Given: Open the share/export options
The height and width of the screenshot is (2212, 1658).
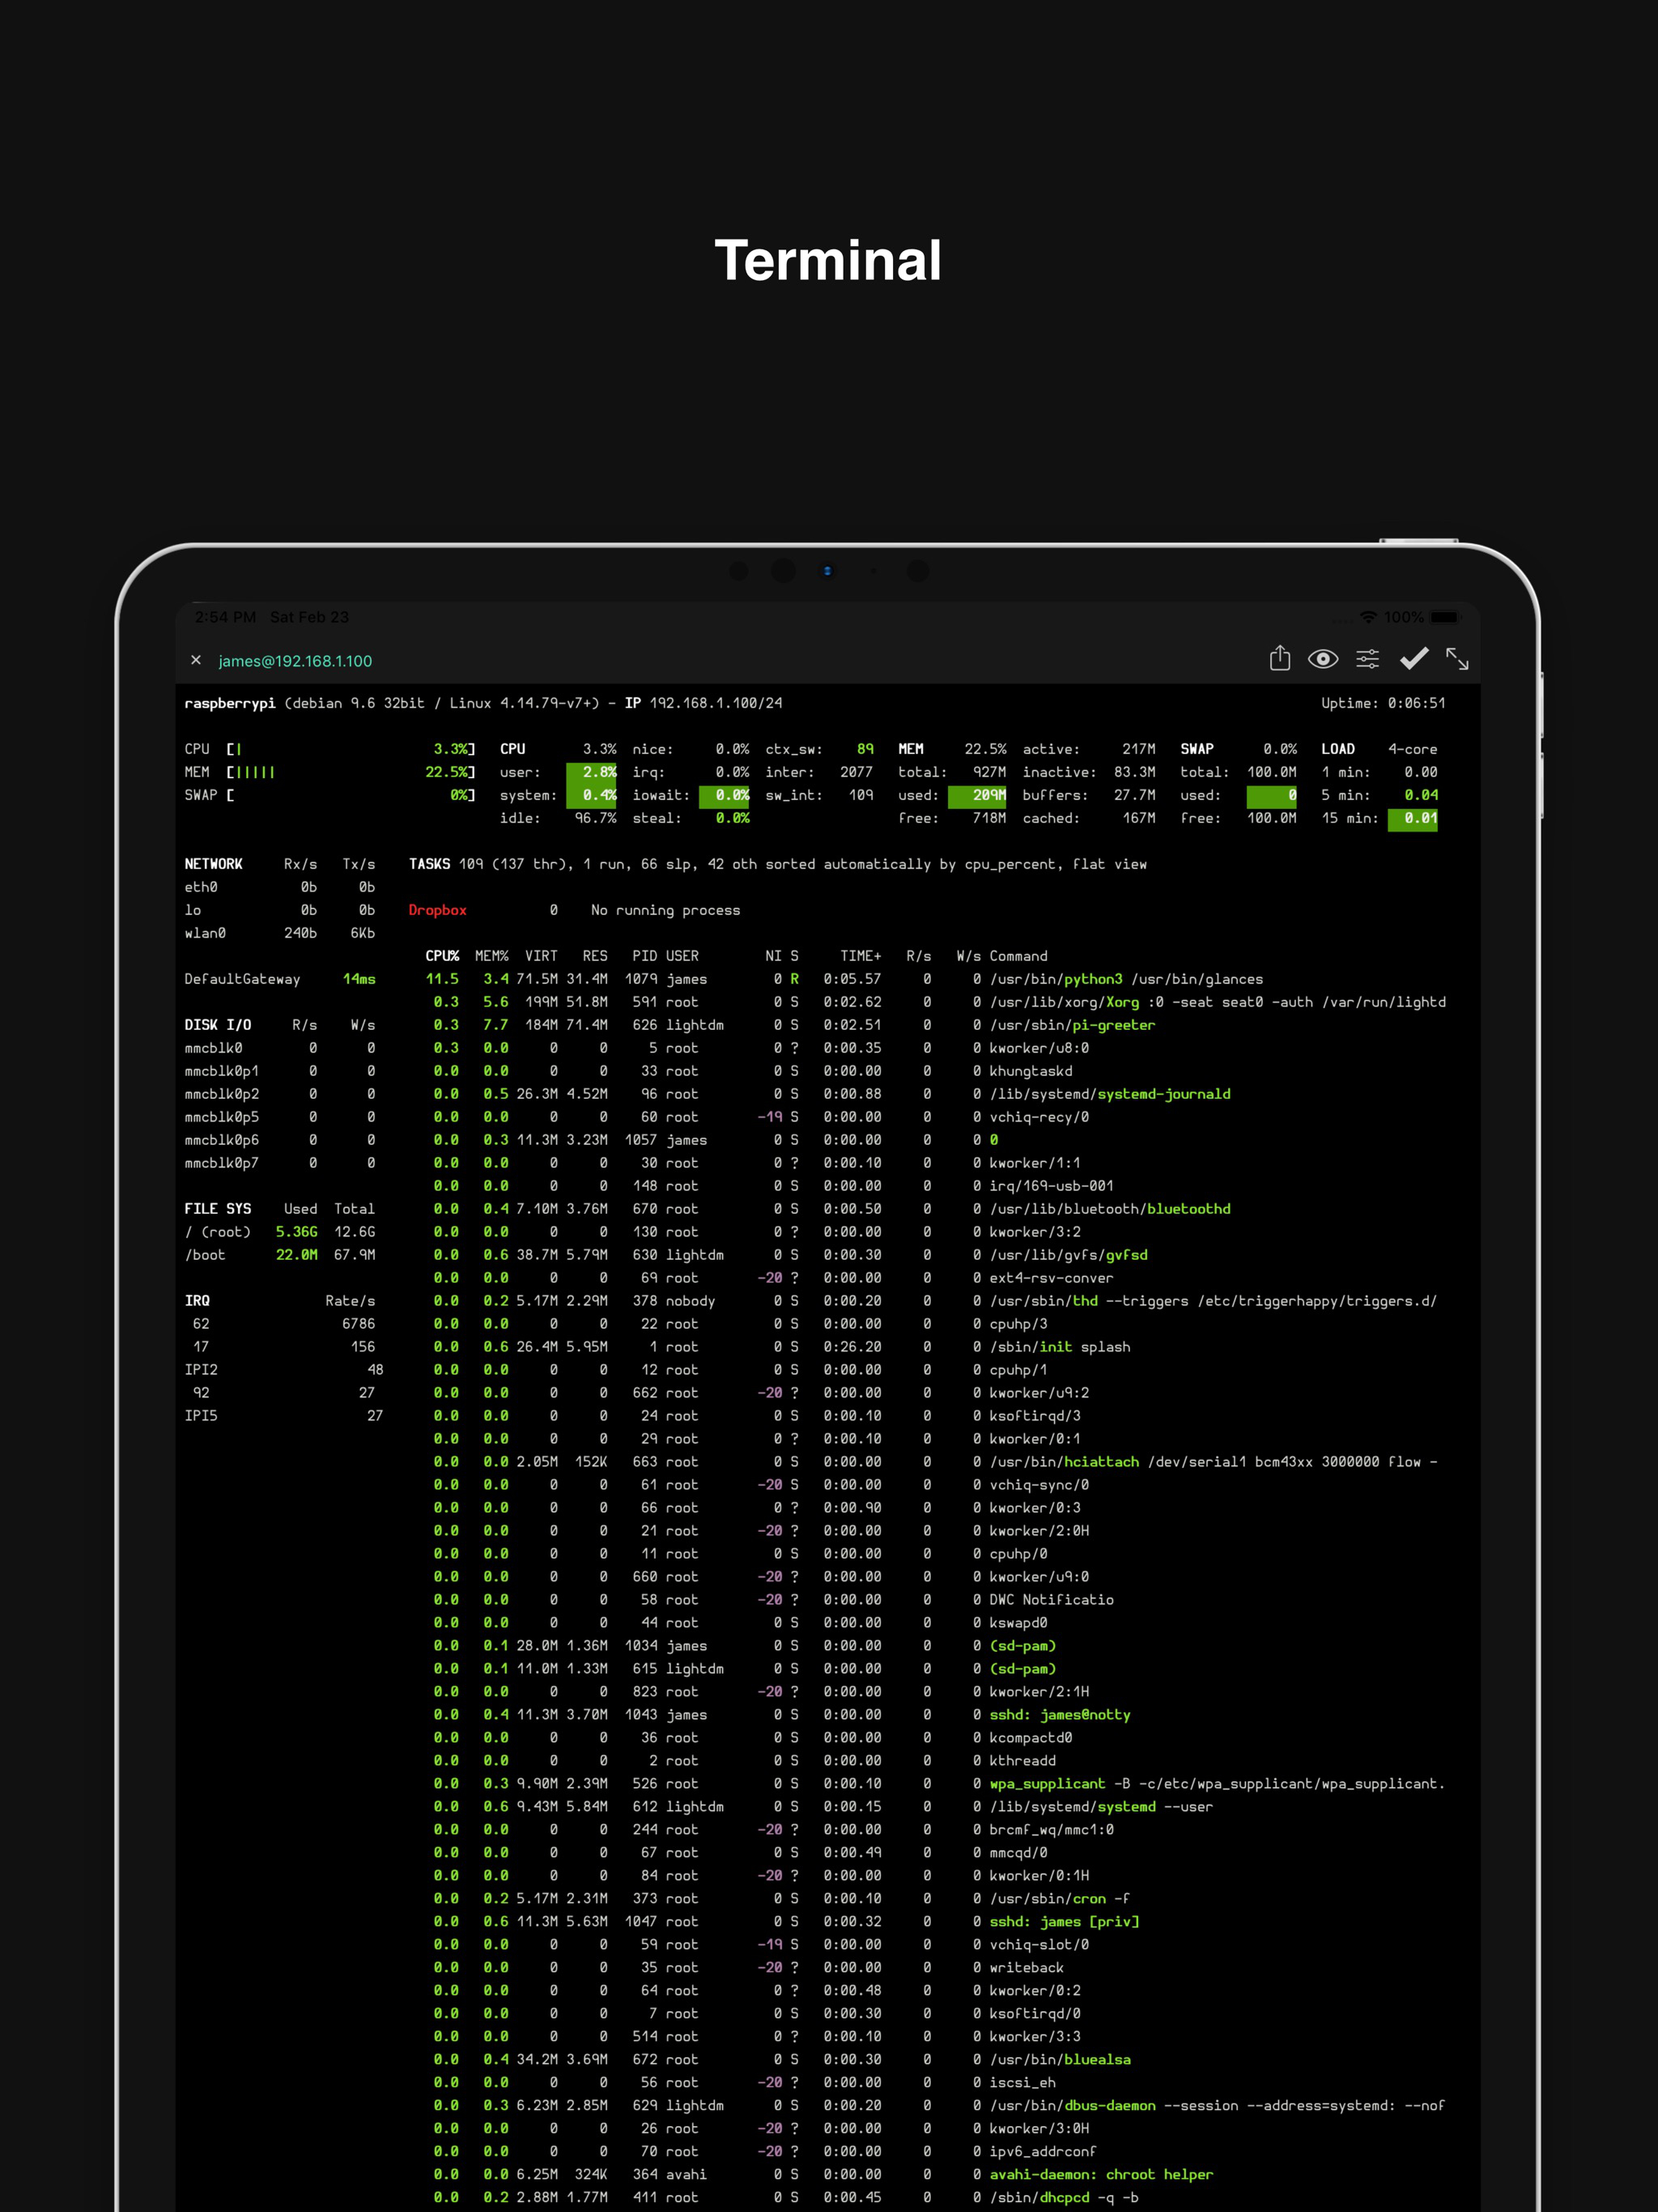Looking at the screenshot, I should (x=1281, y=659).
